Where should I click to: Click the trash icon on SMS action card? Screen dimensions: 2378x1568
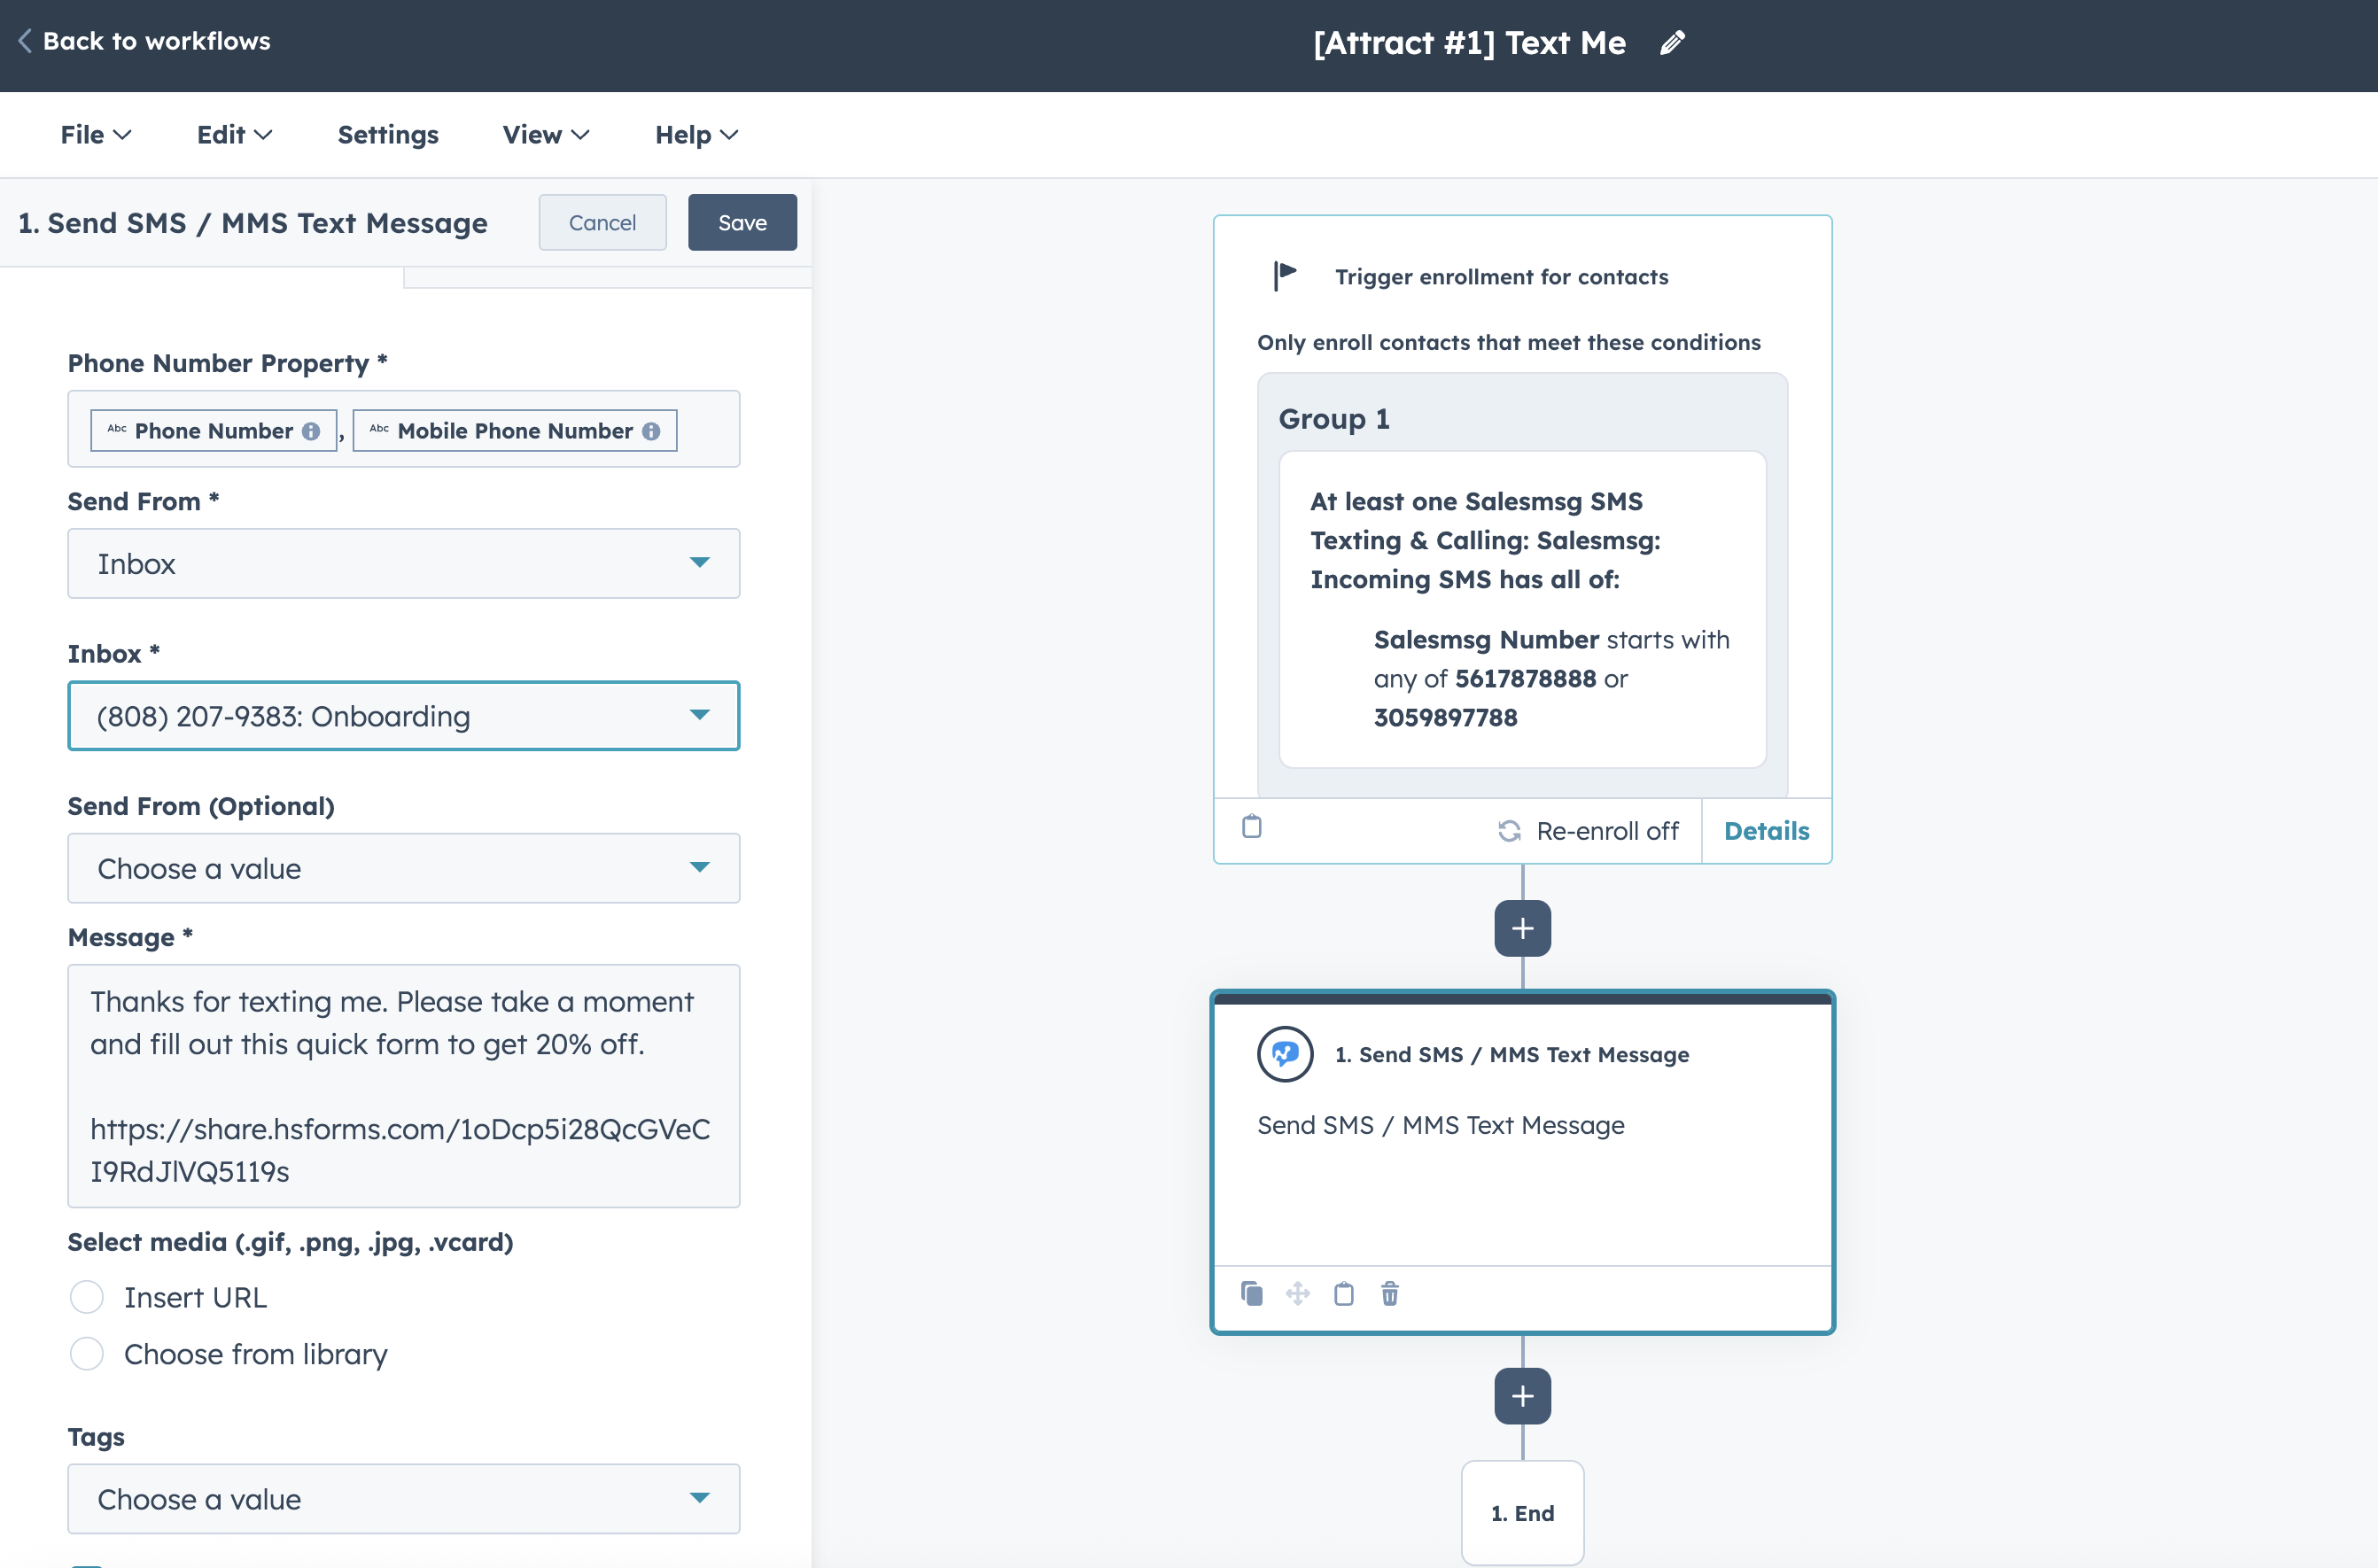tap(1389, 1293)
